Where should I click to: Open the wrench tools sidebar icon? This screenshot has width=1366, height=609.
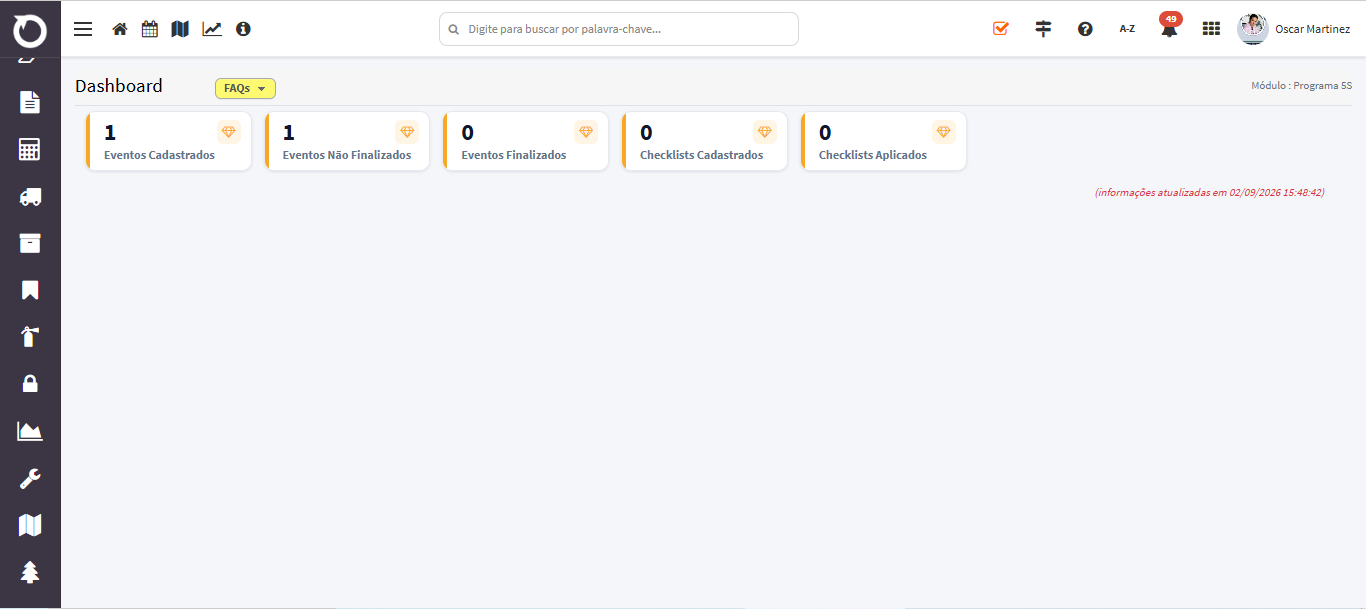(x=30, y=478)
